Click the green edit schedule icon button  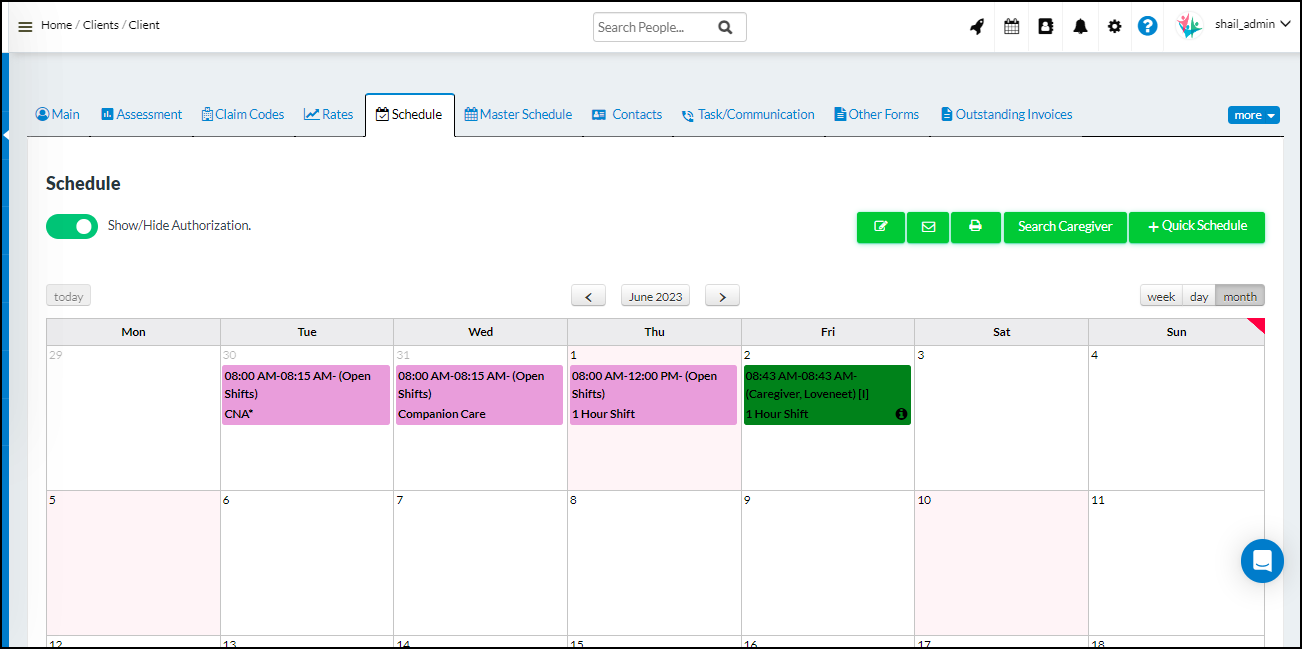click(x=880, y=227)
